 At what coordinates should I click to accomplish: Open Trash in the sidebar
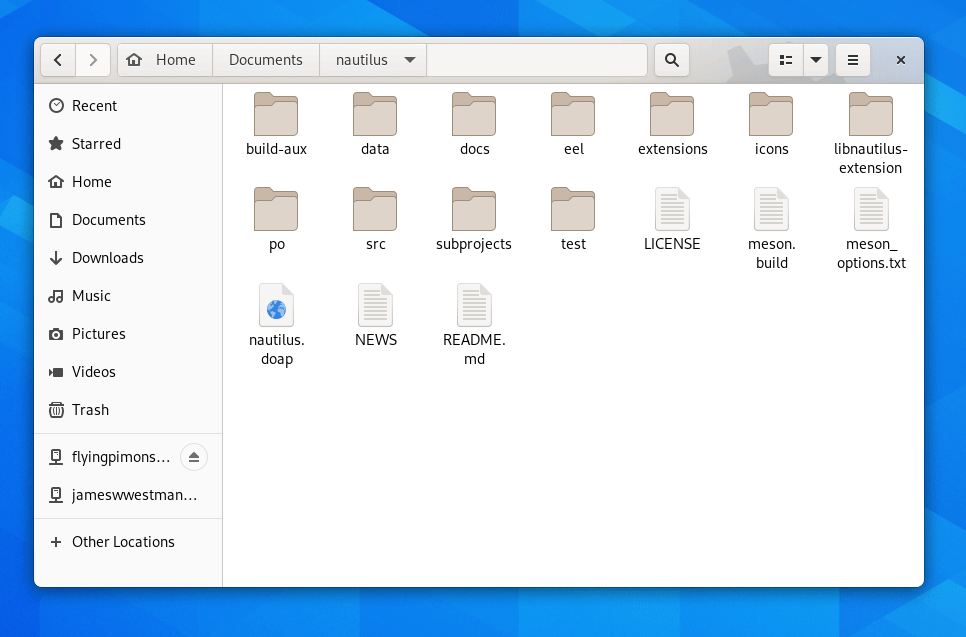[128, 410]
